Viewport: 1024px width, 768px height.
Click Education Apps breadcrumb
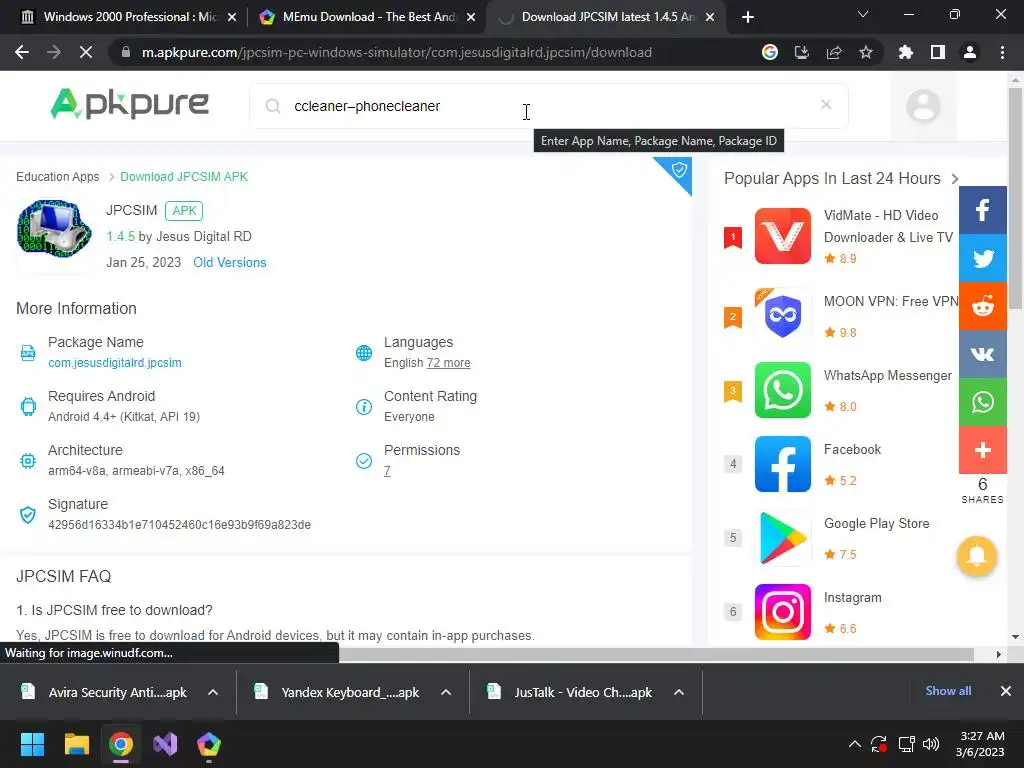(57, 177)
